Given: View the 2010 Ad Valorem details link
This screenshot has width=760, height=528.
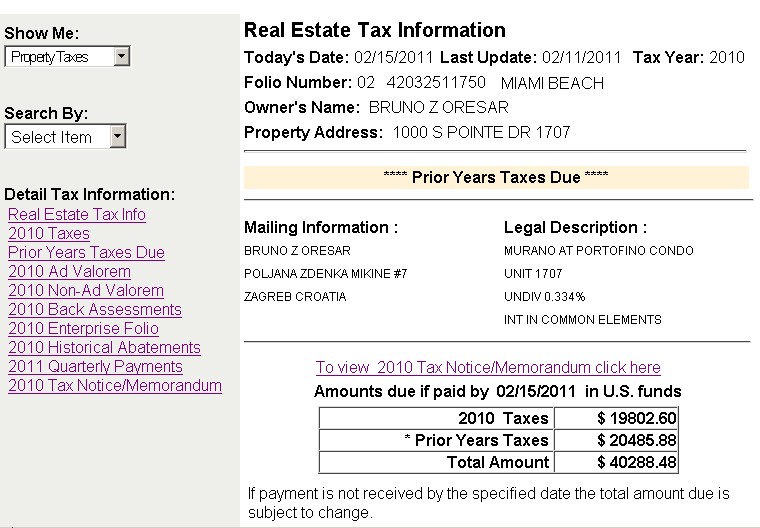Looking at the screenshot, I should (69, 272).
